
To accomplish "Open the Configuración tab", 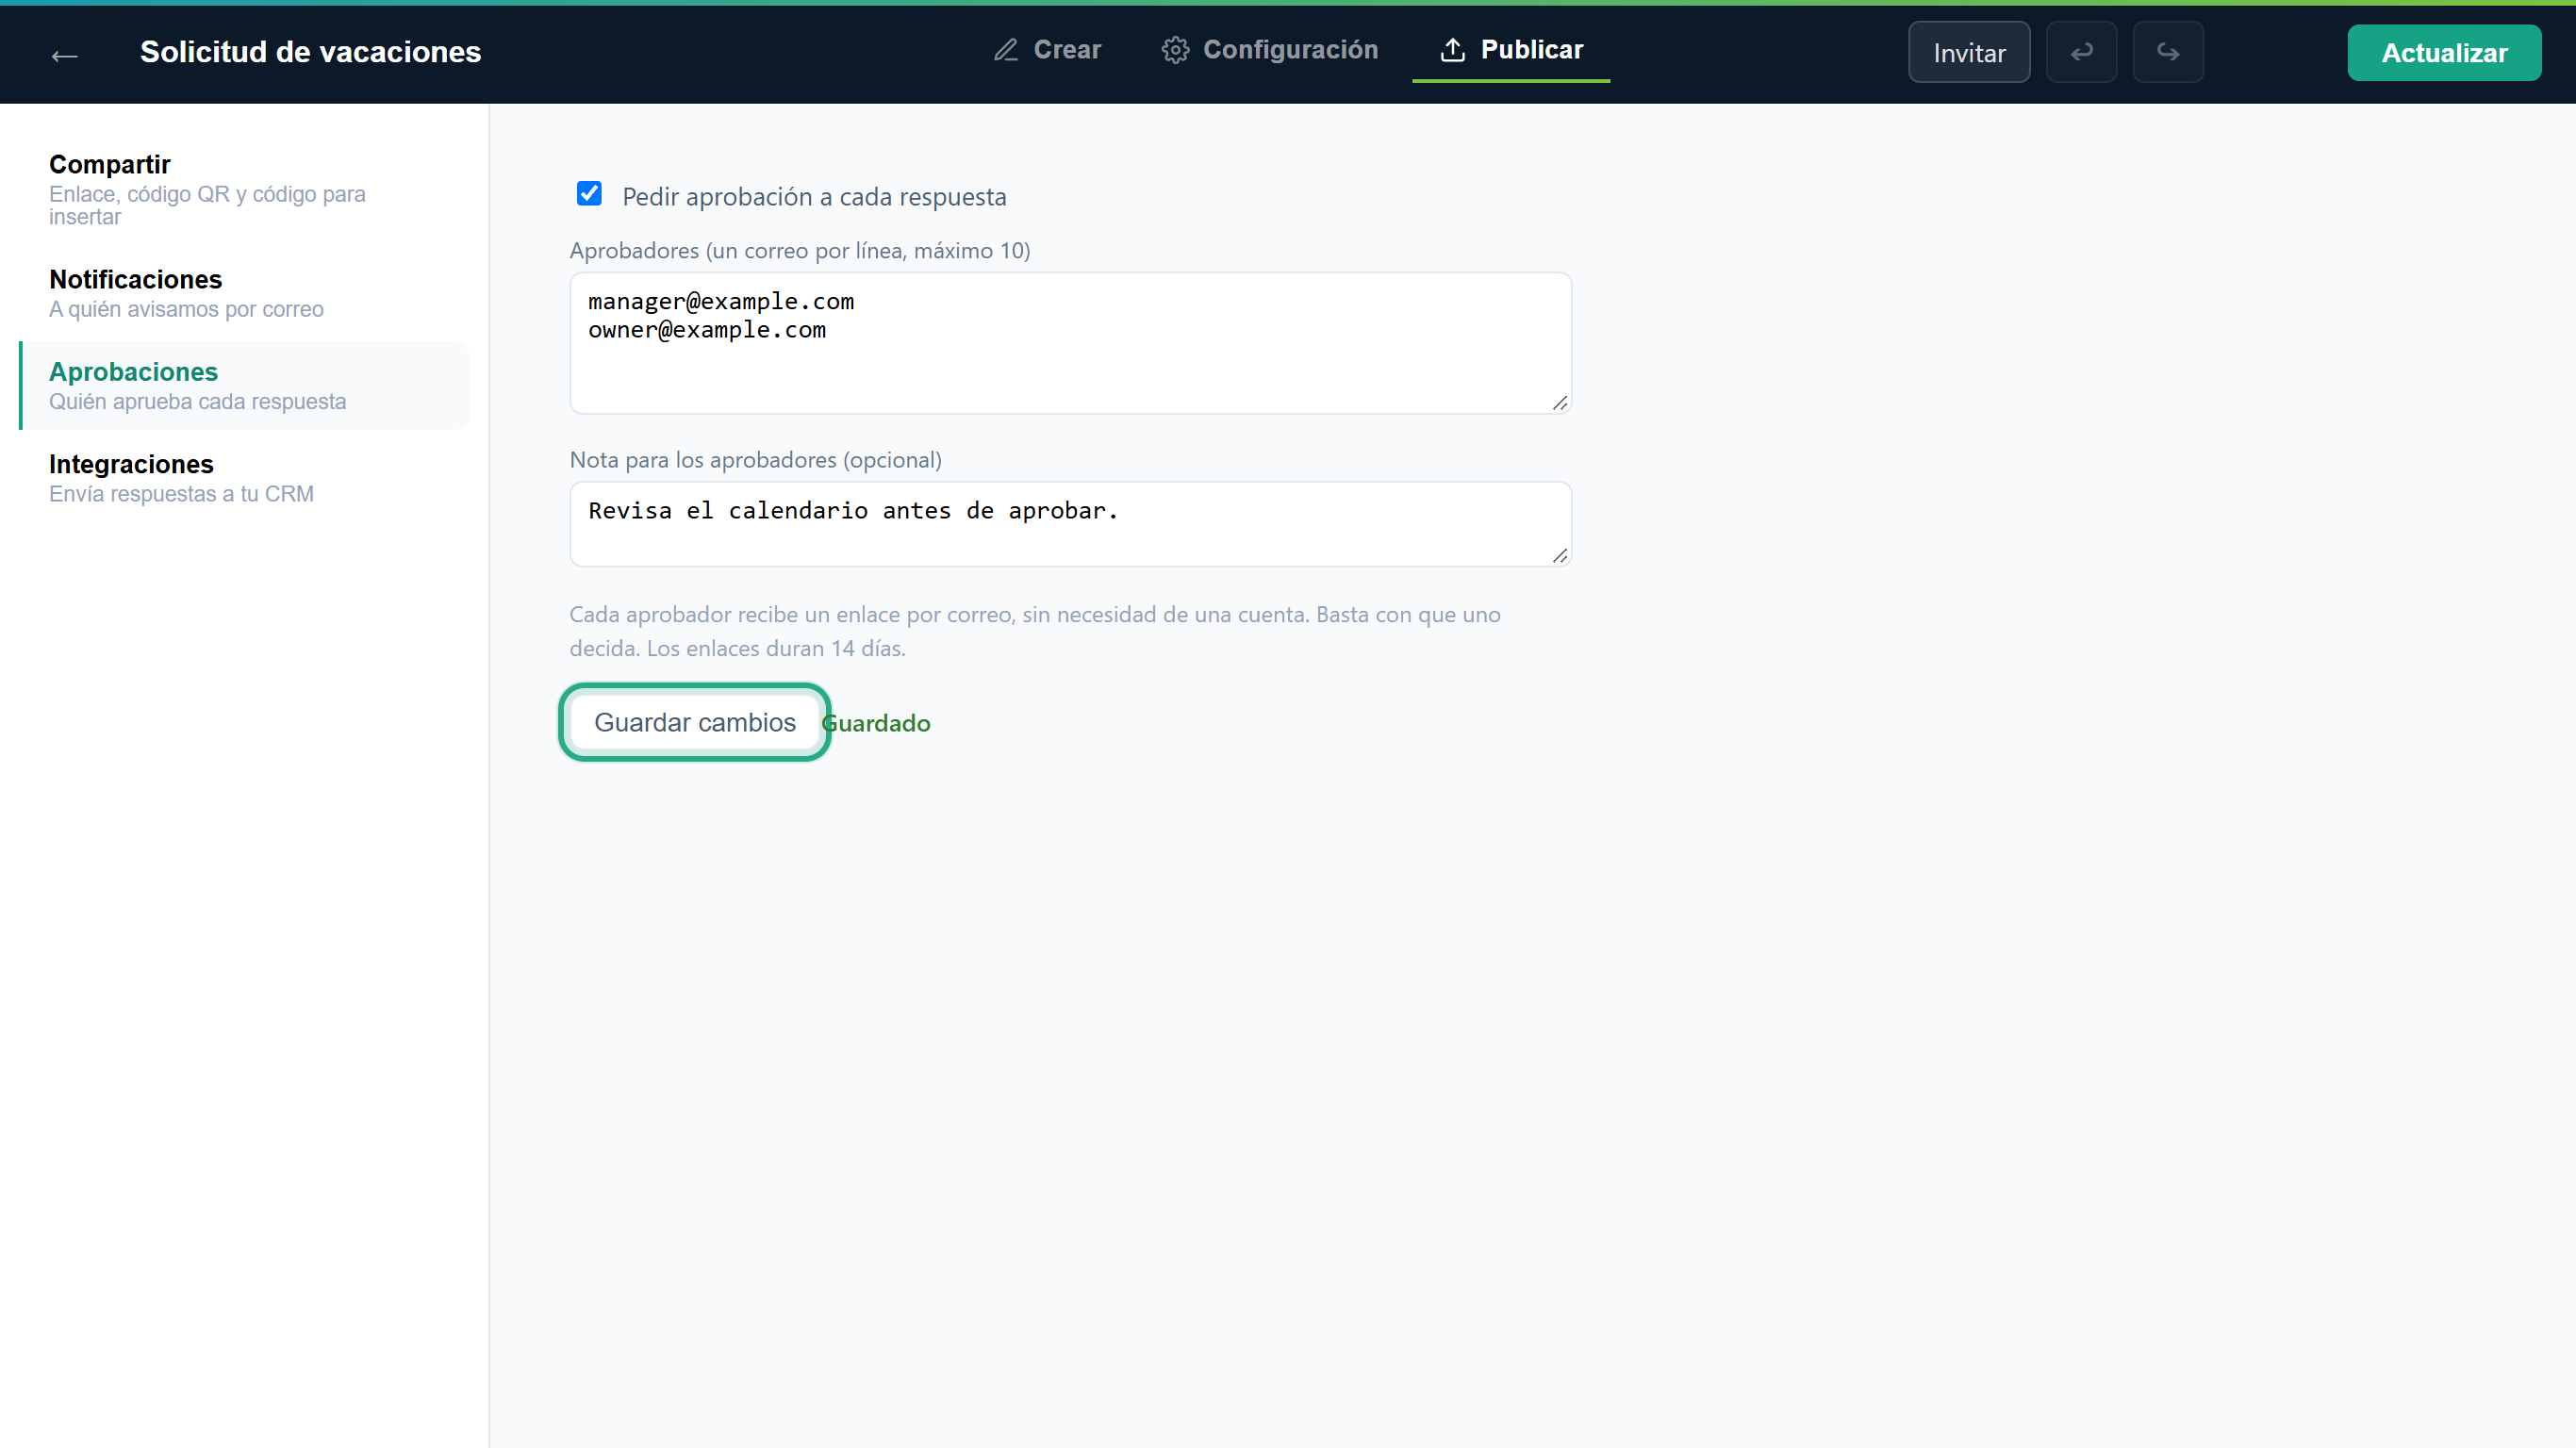I will point(1270,49).
